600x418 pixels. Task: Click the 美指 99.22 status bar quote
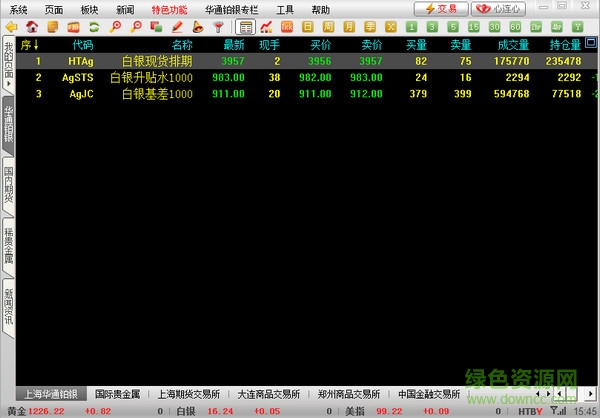click(374, 411)
